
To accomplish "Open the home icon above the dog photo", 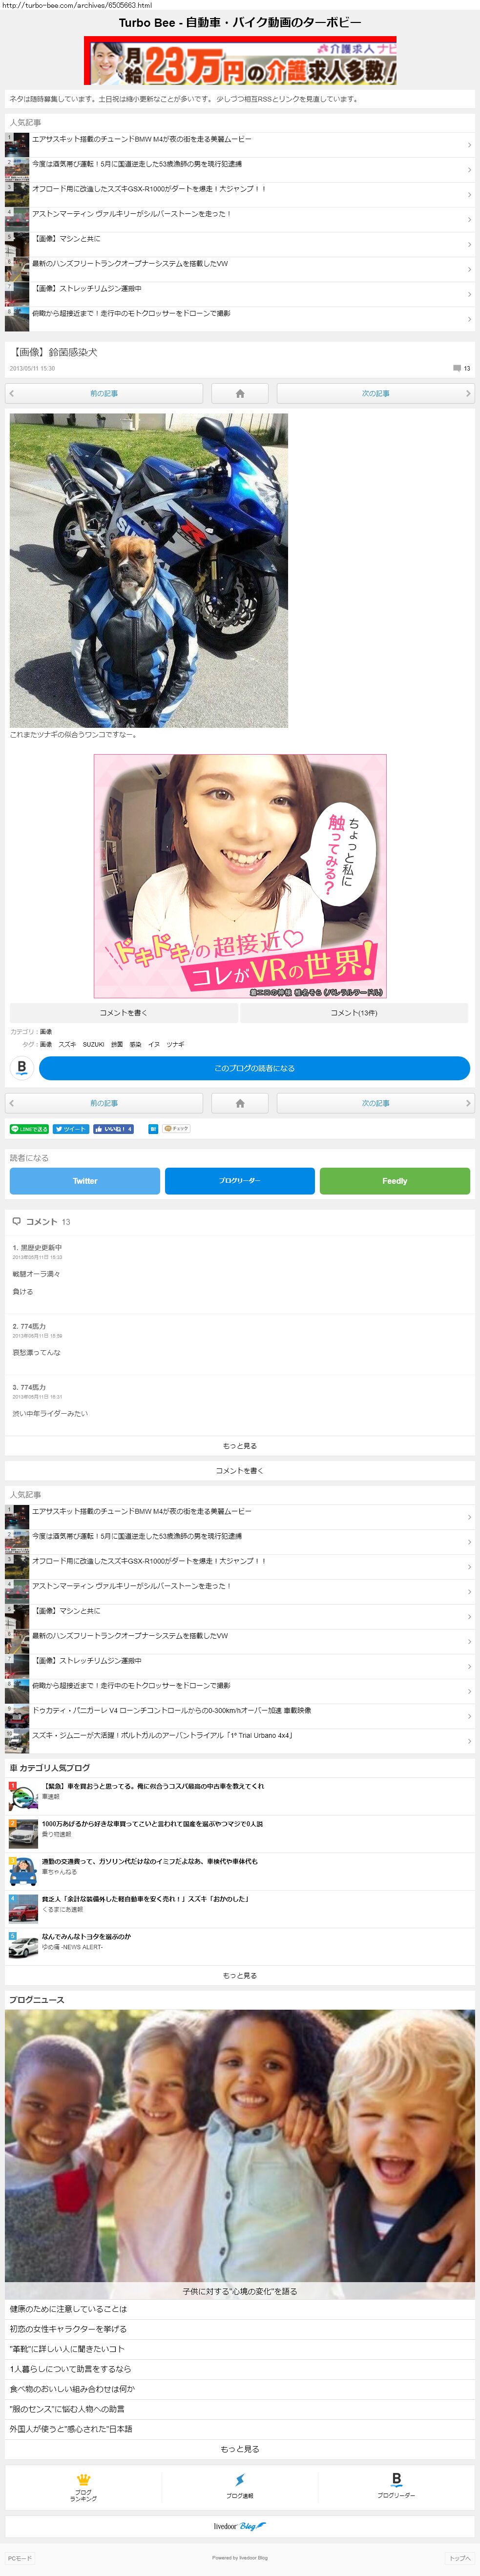I will [x=240, y=393].
